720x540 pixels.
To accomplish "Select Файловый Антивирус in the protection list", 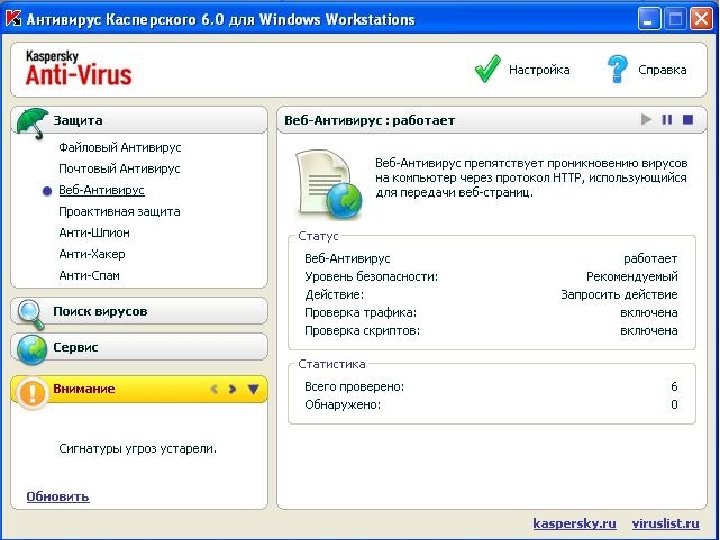I will tap(120, 148).
